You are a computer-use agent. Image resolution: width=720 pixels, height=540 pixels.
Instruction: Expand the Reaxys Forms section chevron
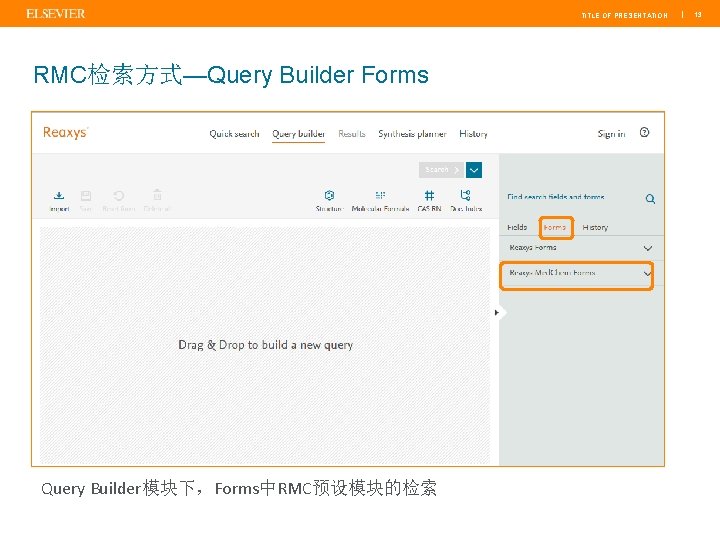tap(648, 248)
